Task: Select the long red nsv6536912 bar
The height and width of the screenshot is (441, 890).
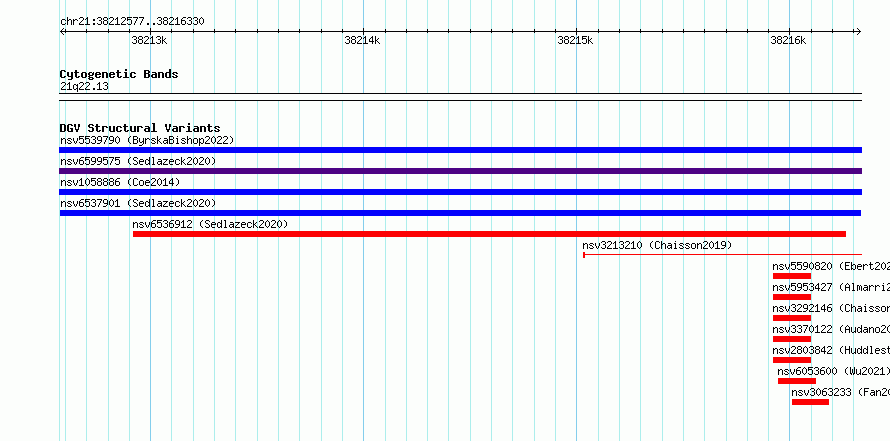Action: 489,234
